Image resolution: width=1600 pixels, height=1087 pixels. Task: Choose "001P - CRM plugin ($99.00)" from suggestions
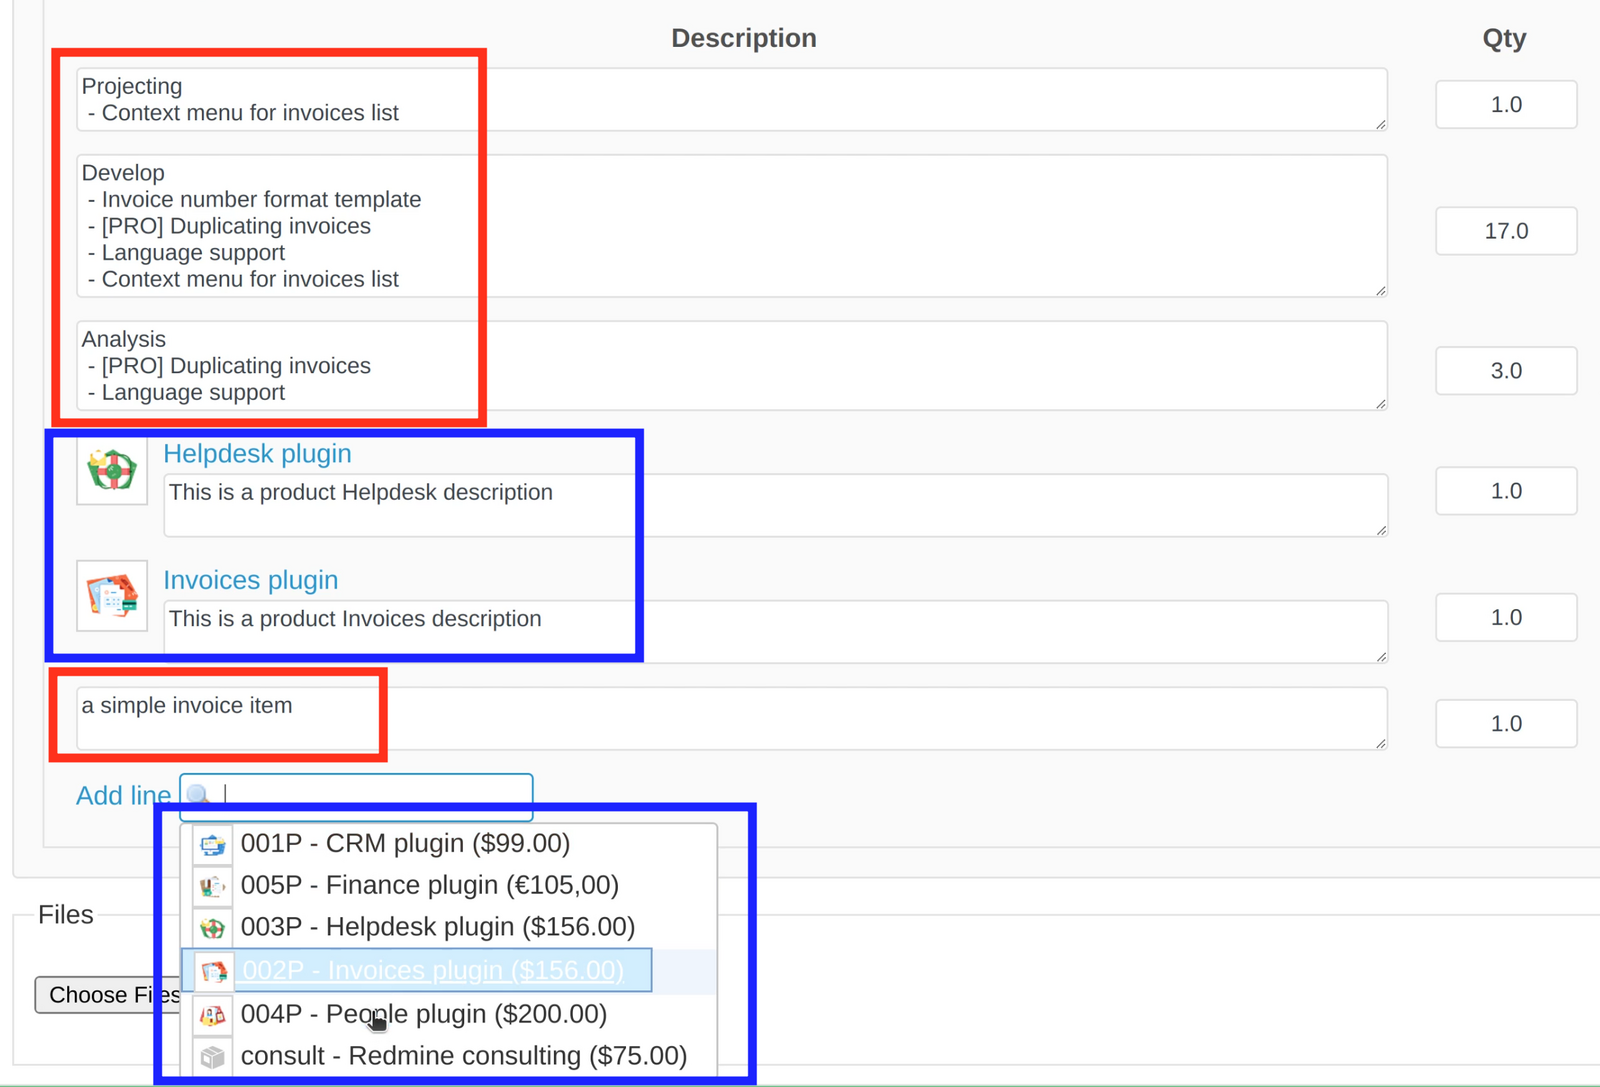(405, 842)
